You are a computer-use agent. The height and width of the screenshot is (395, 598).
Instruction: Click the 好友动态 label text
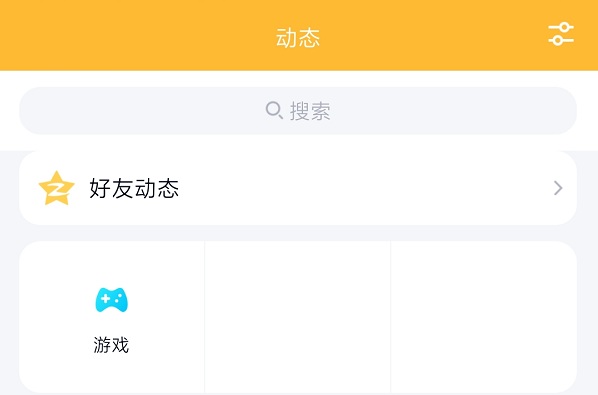click(134, 188)
